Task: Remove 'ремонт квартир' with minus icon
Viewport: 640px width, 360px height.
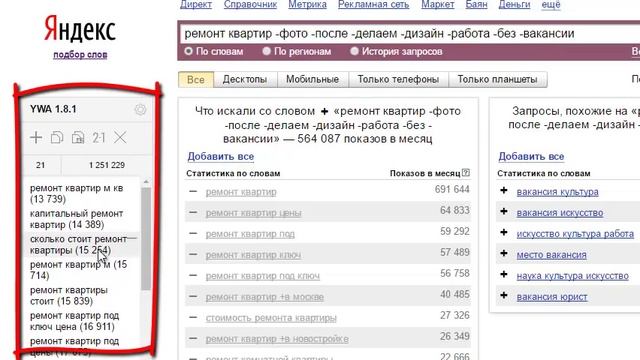Action: pos(193,191)
